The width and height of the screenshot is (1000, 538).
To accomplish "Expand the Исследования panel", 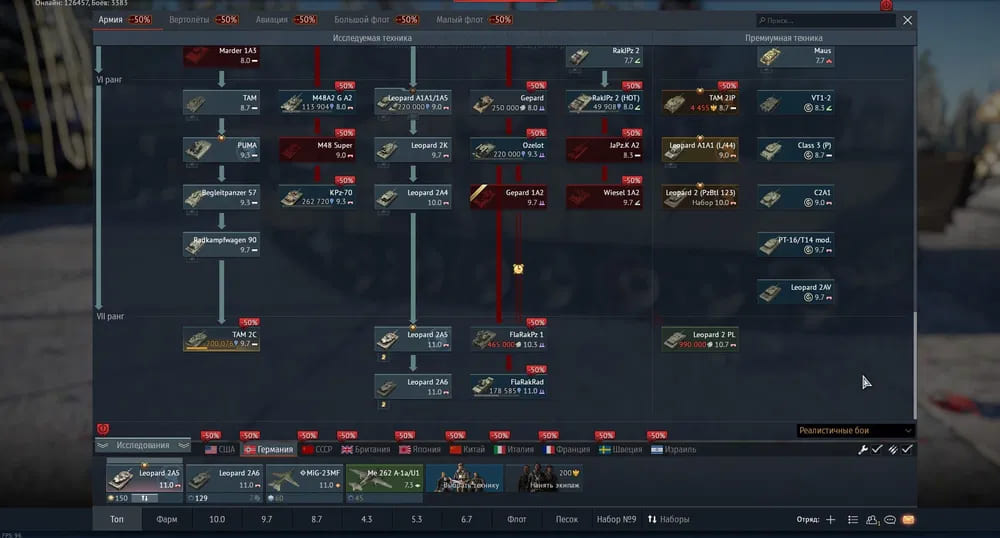I will [142, 445].
